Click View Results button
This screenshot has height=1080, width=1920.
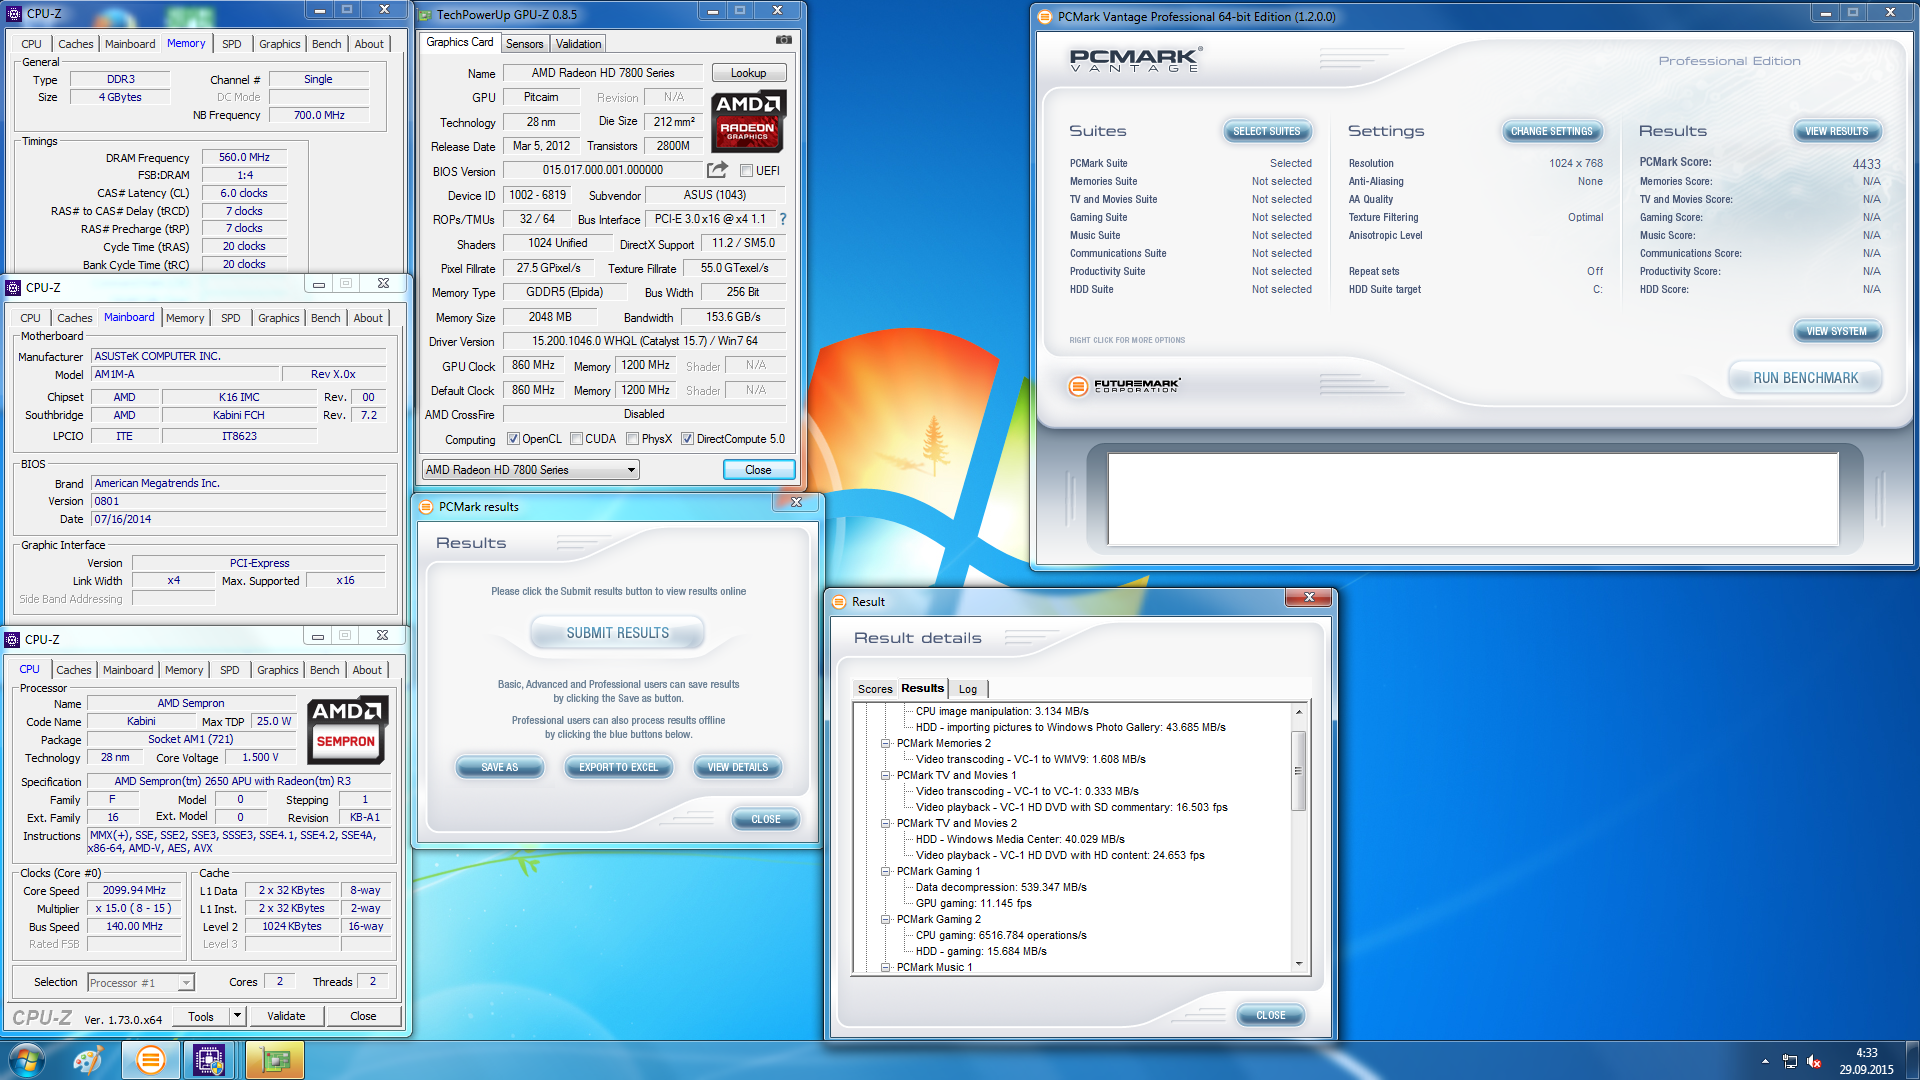point(1836,131)
